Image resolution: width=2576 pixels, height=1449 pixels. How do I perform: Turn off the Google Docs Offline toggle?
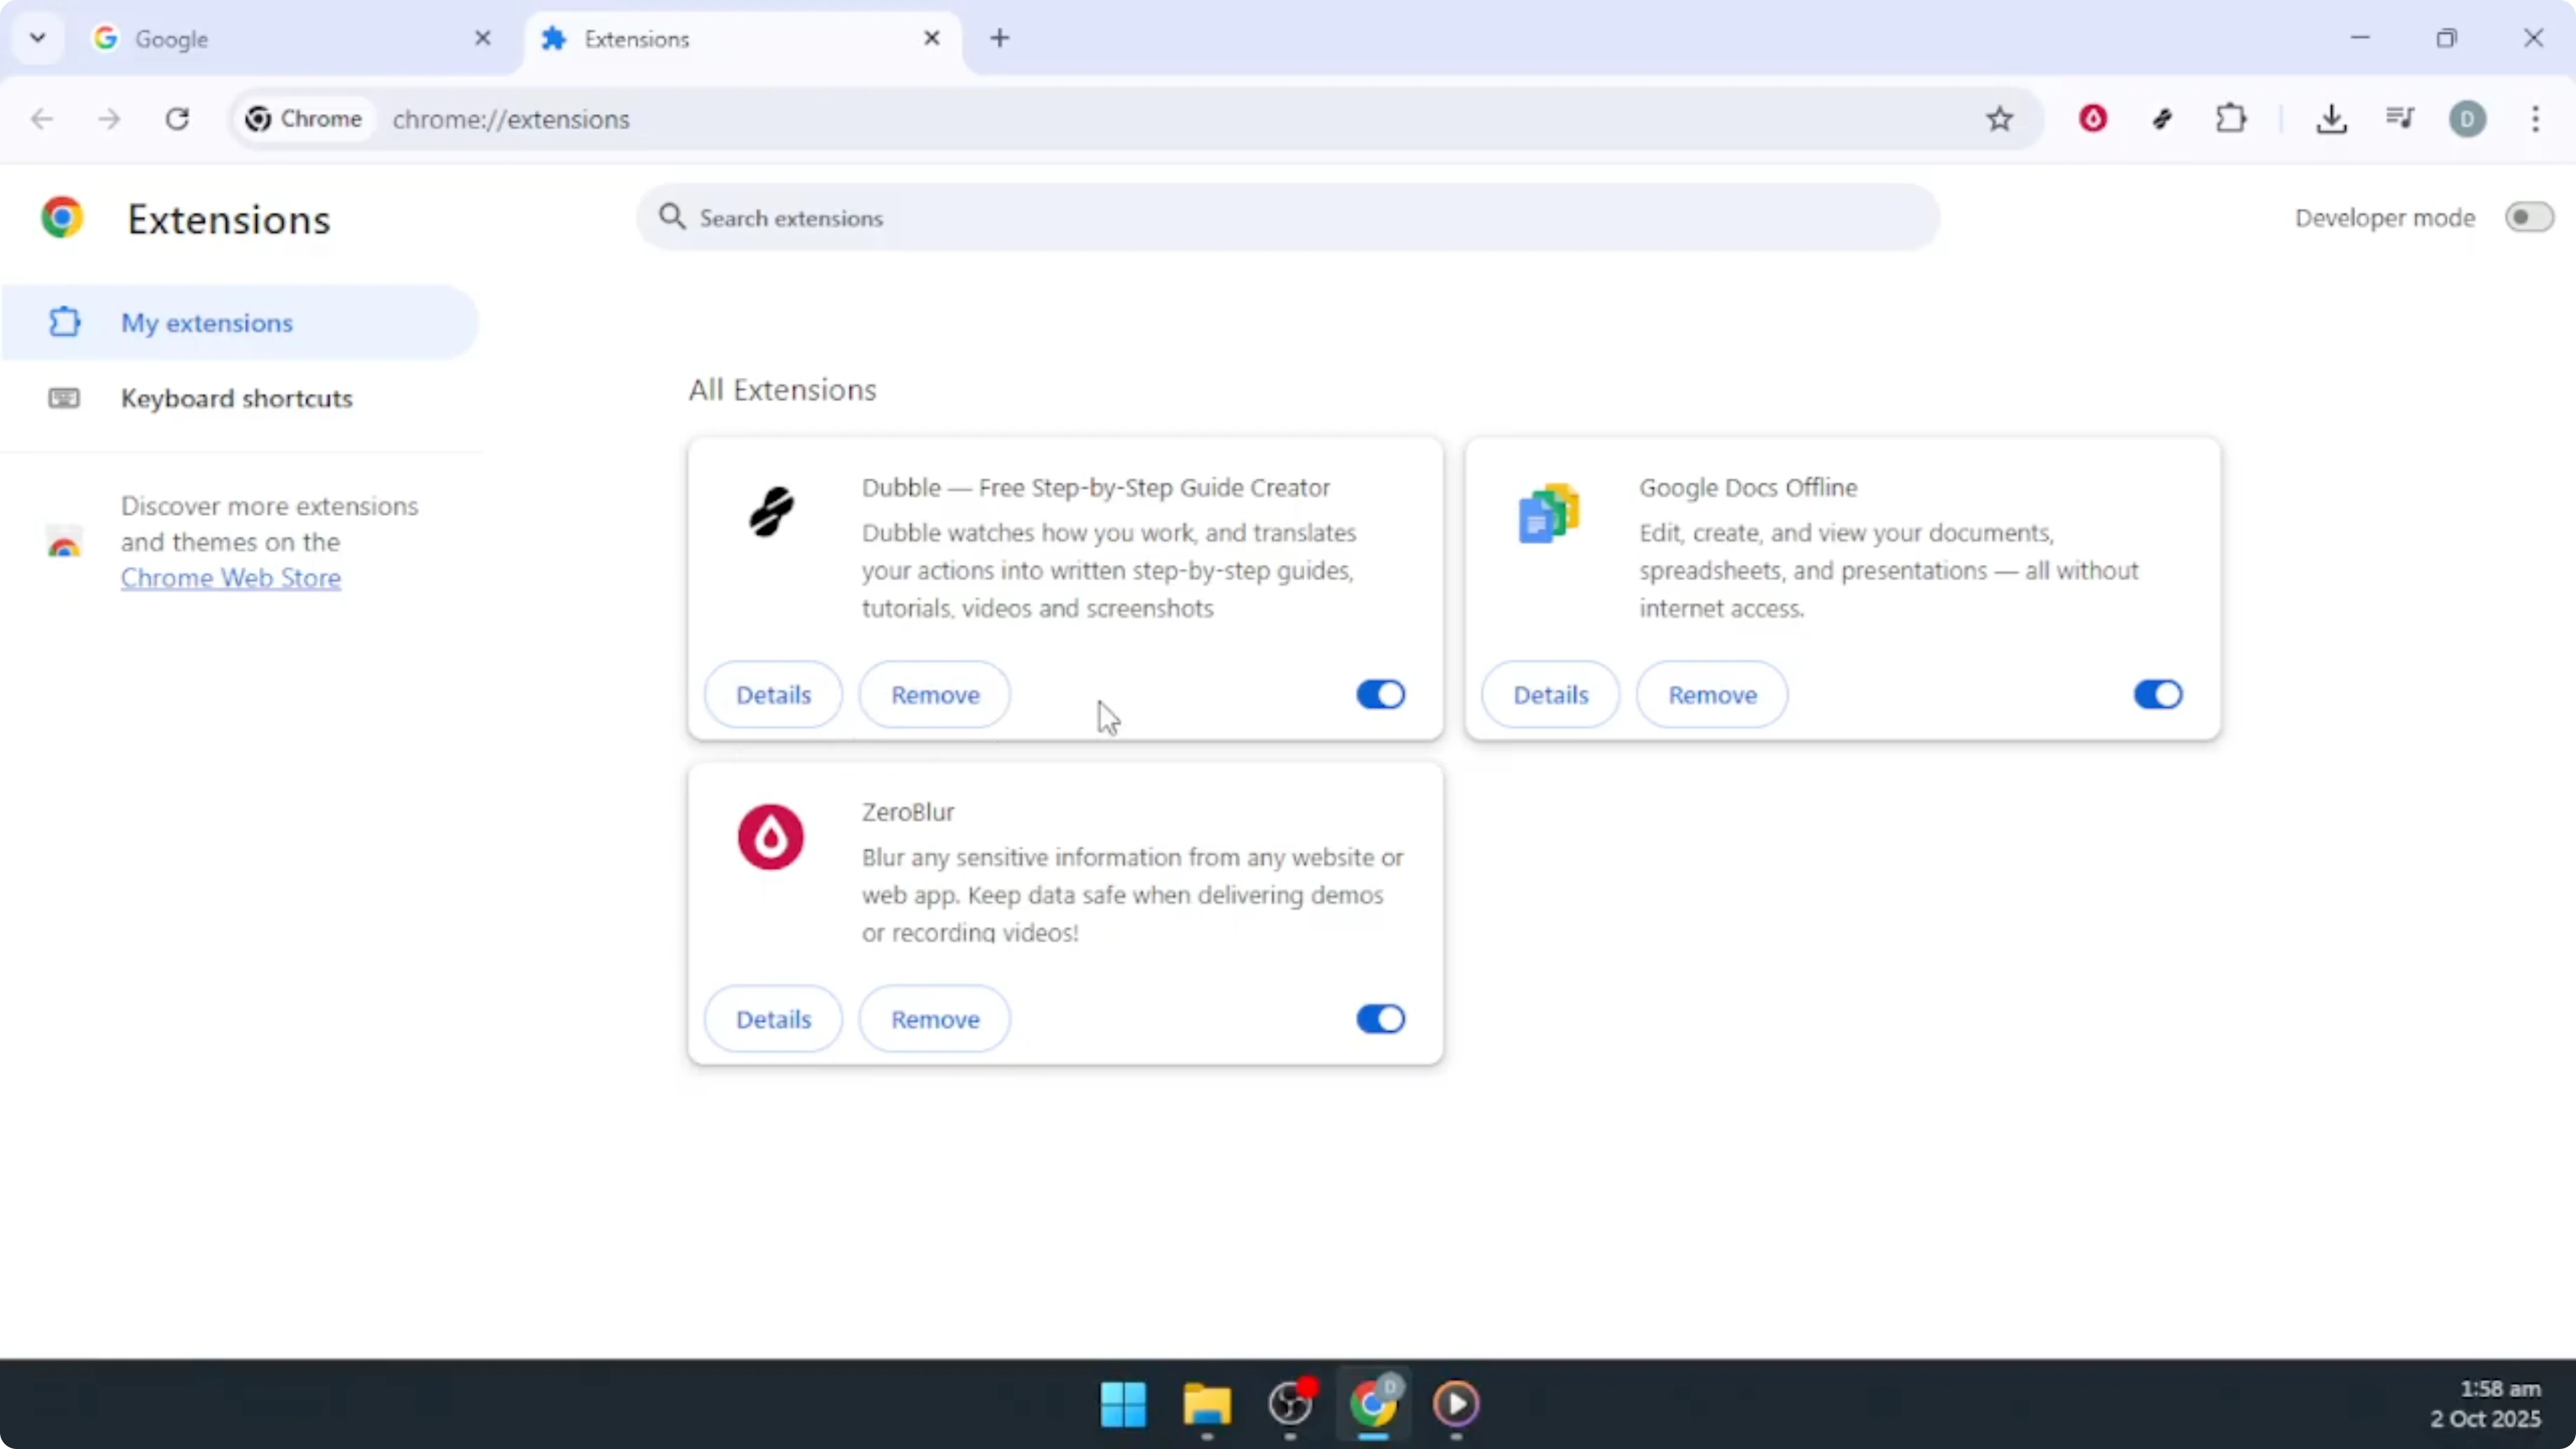tap(2157, 694)
